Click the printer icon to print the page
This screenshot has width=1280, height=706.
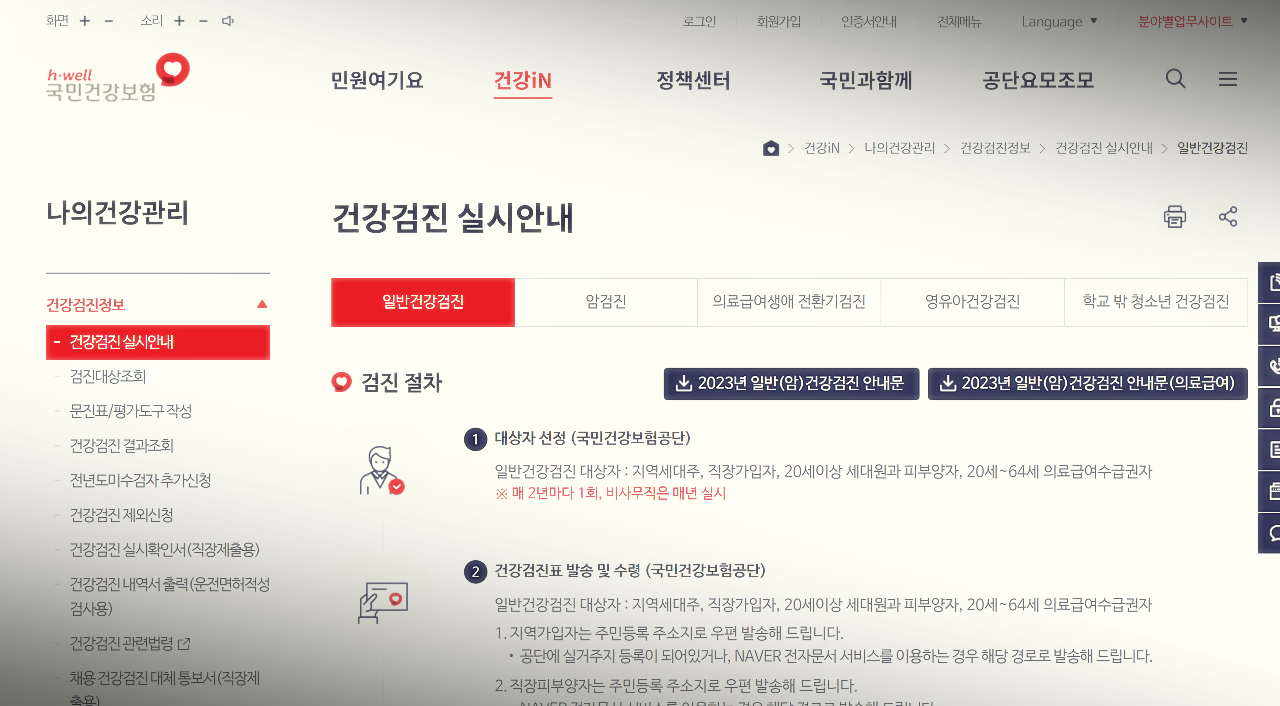click(x=1175, y=216)
